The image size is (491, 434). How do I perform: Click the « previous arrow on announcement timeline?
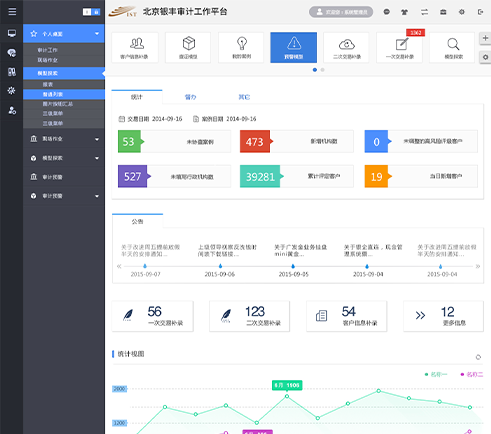(119, 266)
